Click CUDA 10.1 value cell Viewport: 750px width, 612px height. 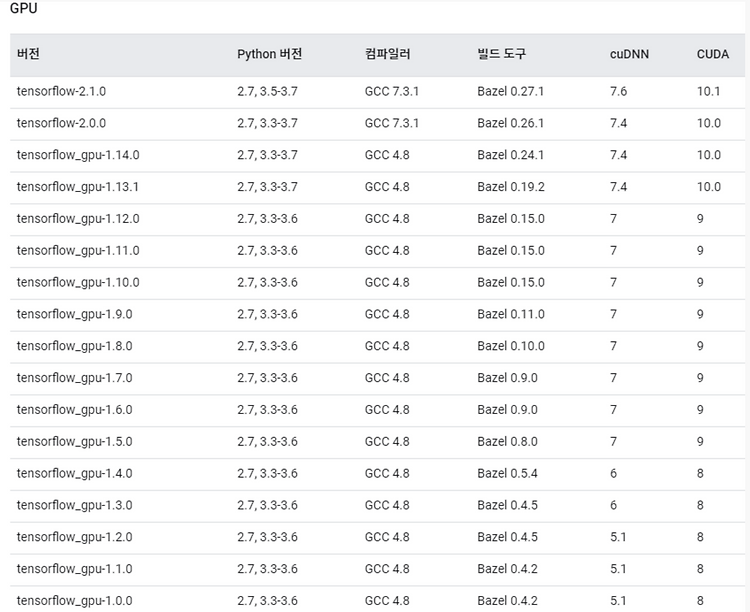[708, 91]
